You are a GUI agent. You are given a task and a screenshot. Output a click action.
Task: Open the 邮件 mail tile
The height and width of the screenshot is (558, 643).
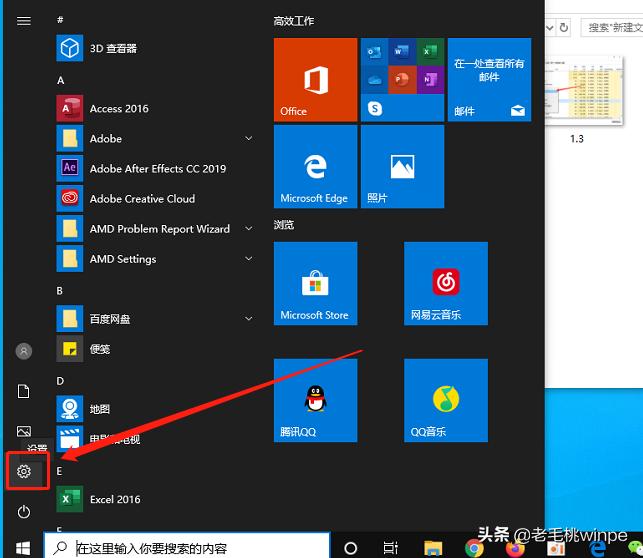(489, 80)
